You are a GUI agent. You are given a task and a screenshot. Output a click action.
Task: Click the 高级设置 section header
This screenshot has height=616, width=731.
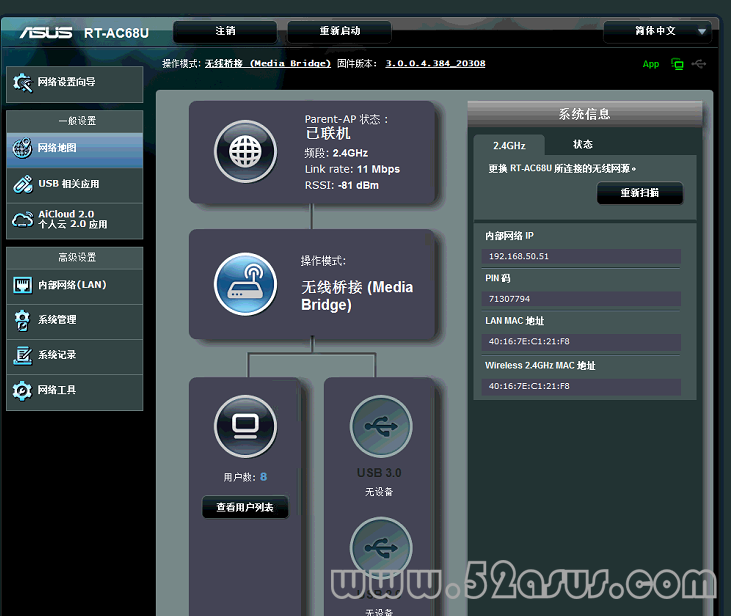point(75,258)
